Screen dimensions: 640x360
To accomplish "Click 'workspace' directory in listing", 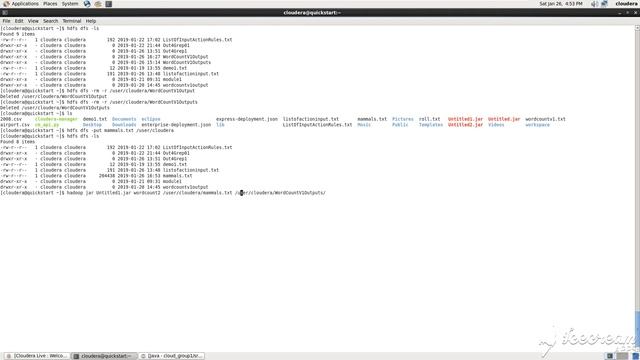I will [x=538, y=125].
